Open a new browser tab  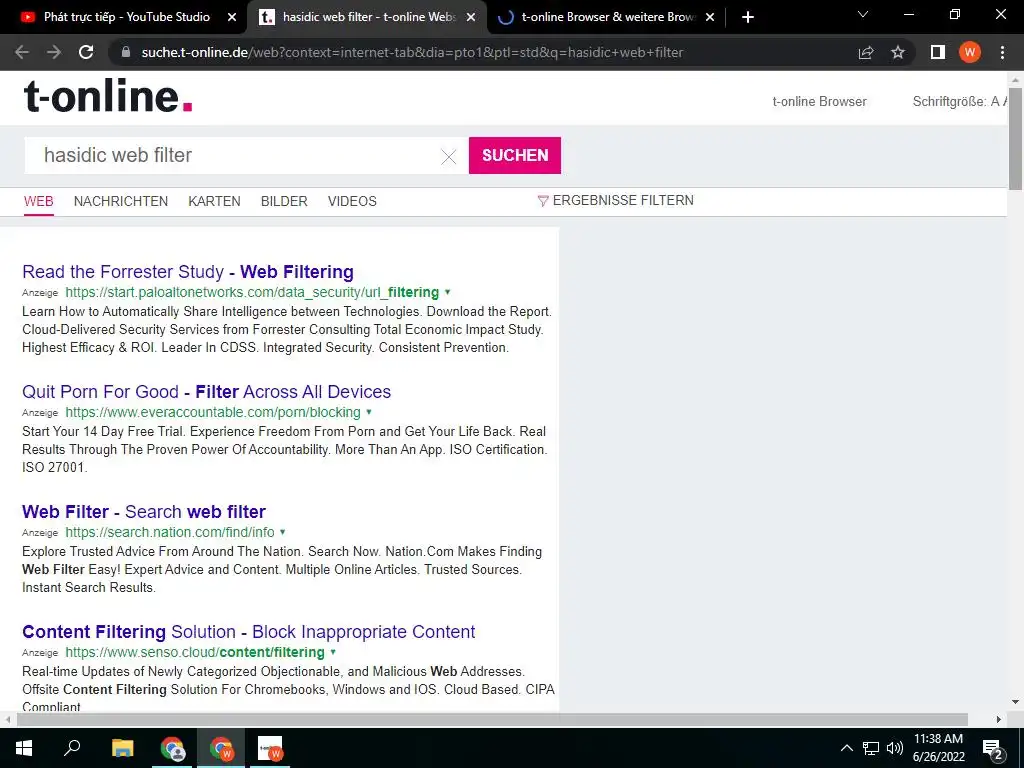748,18
